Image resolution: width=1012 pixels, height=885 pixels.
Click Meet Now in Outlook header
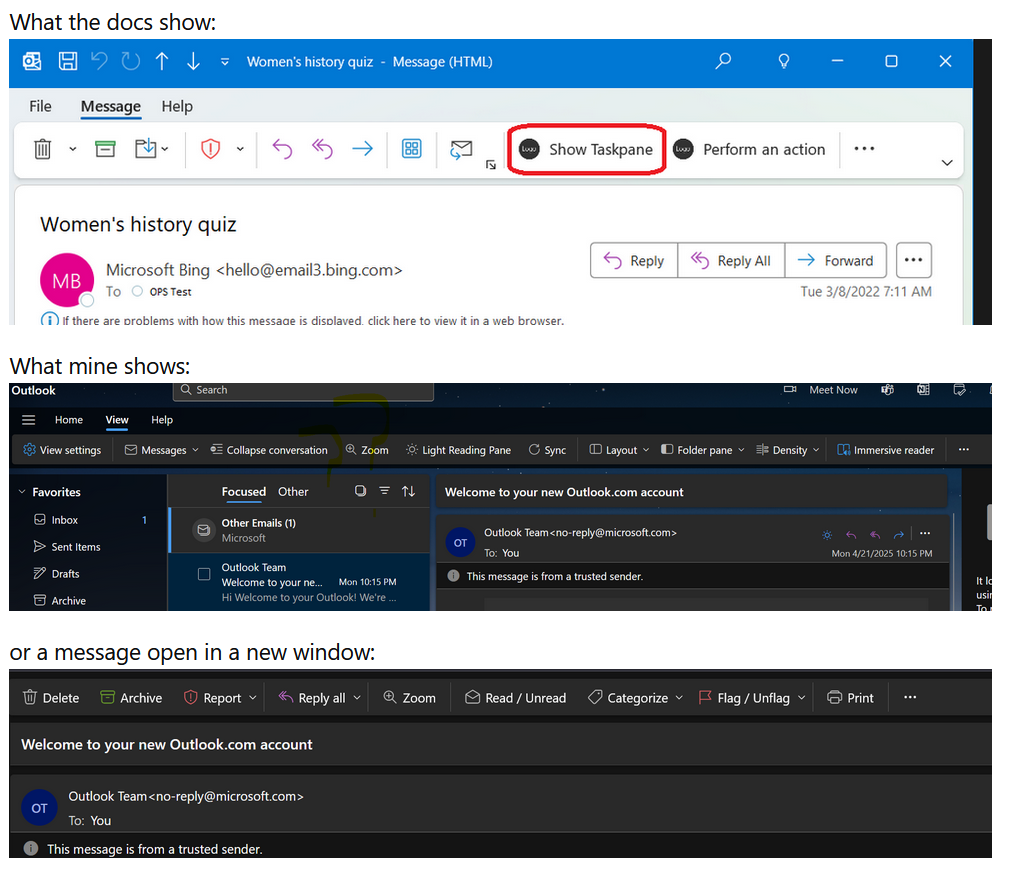coord(820,390)
